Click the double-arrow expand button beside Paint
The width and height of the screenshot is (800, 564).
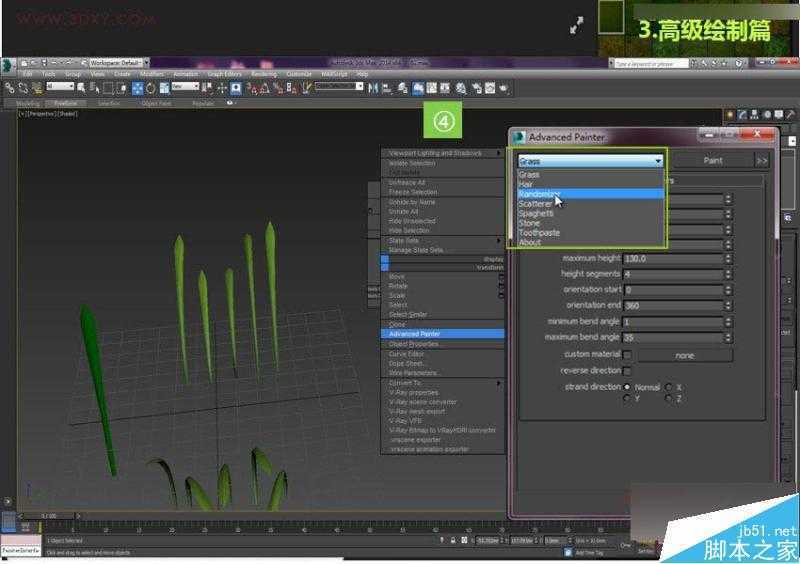762,160
